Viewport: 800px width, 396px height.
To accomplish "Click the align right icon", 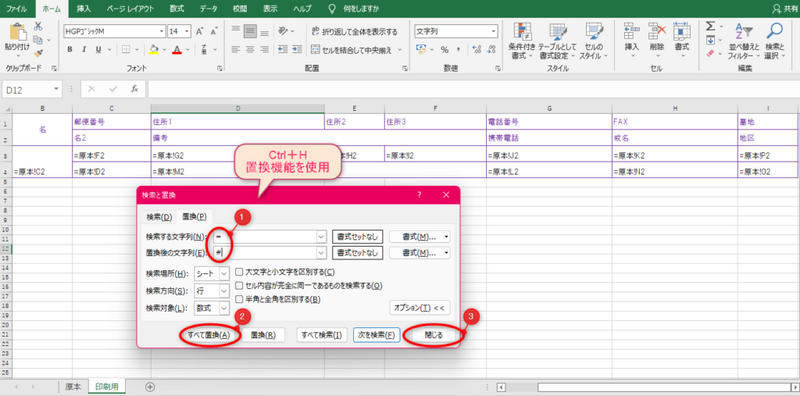I will pos(264,50).
